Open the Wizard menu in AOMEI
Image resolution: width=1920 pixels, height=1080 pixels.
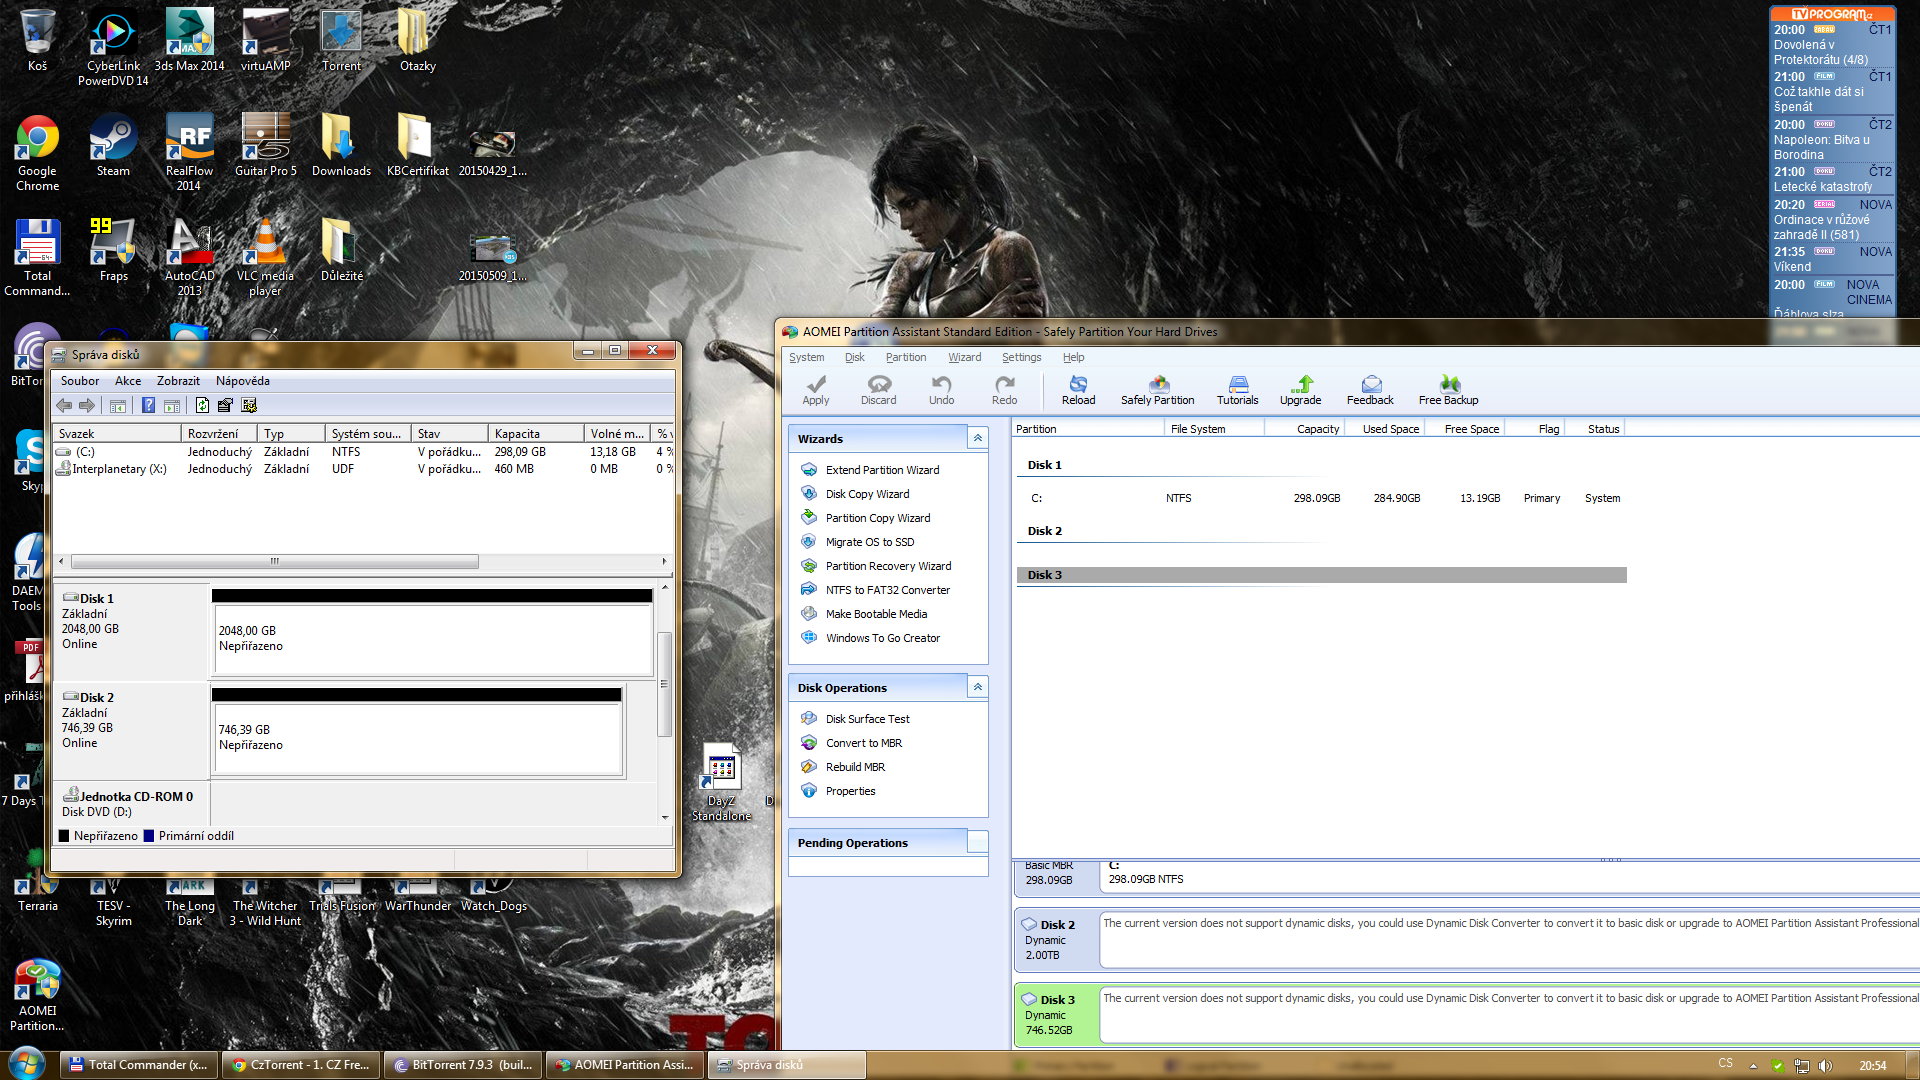click(965, 357)
